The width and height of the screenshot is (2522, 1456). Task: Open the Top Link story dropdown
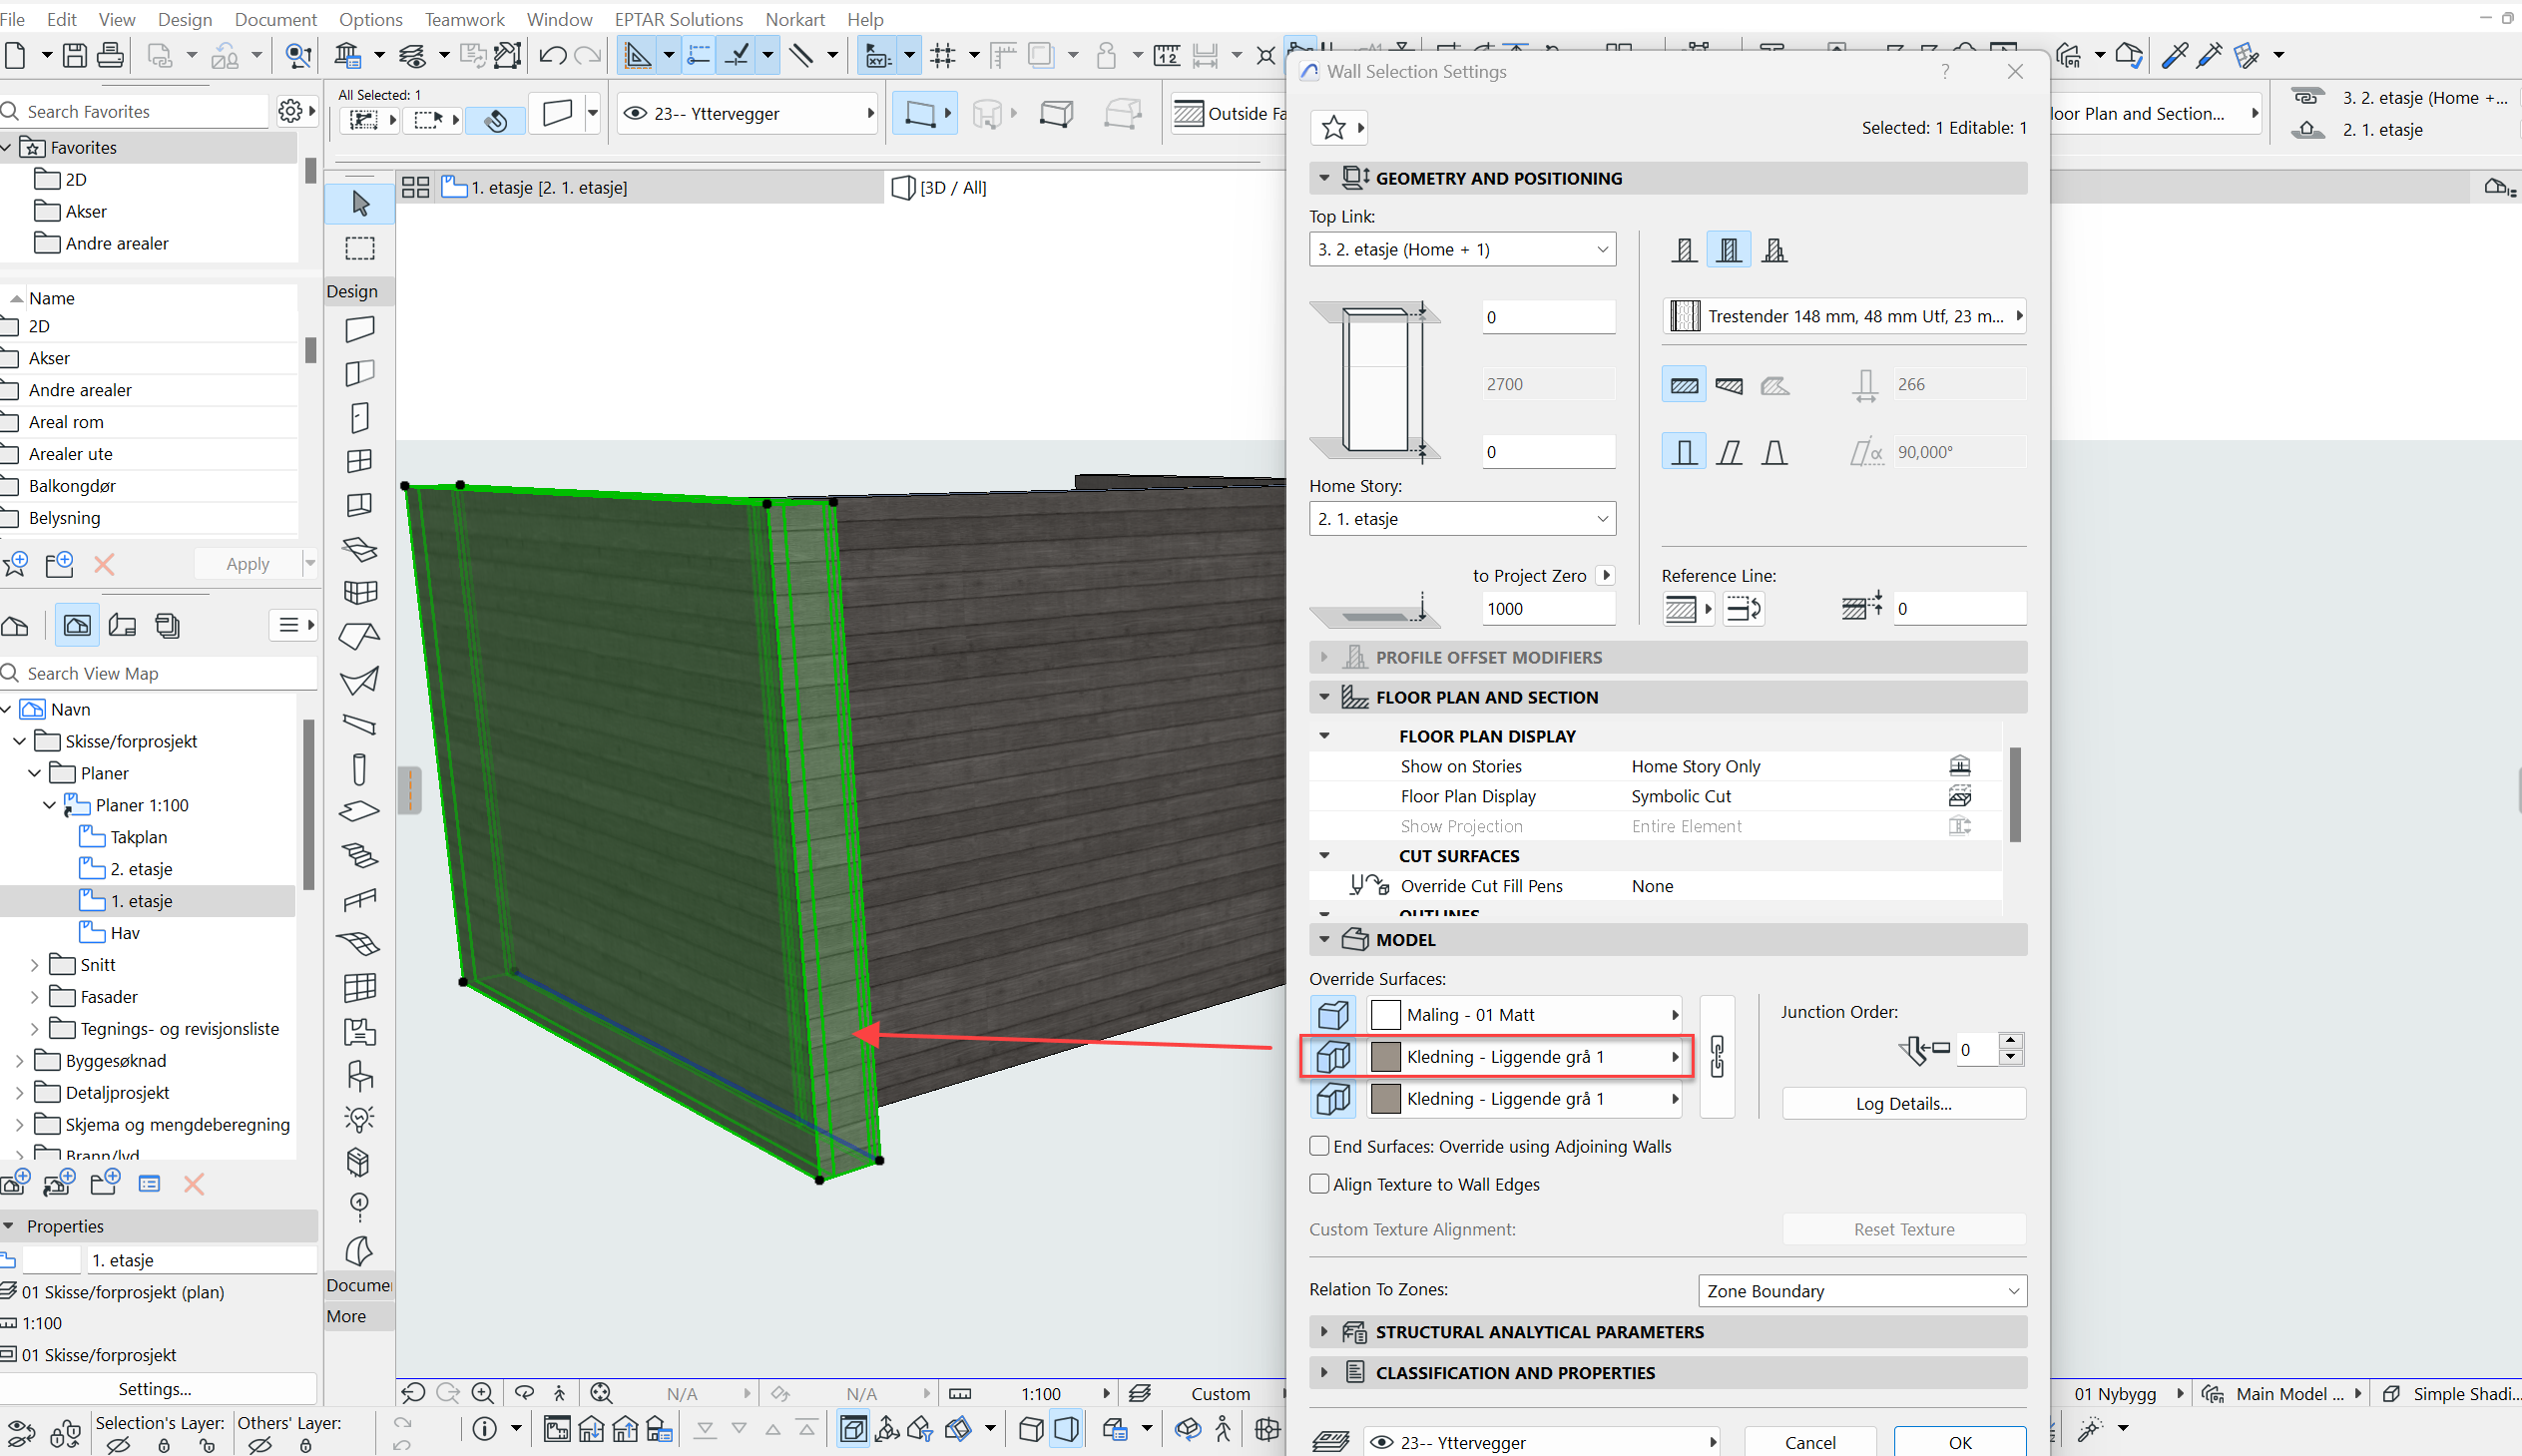coord(1462,249)
